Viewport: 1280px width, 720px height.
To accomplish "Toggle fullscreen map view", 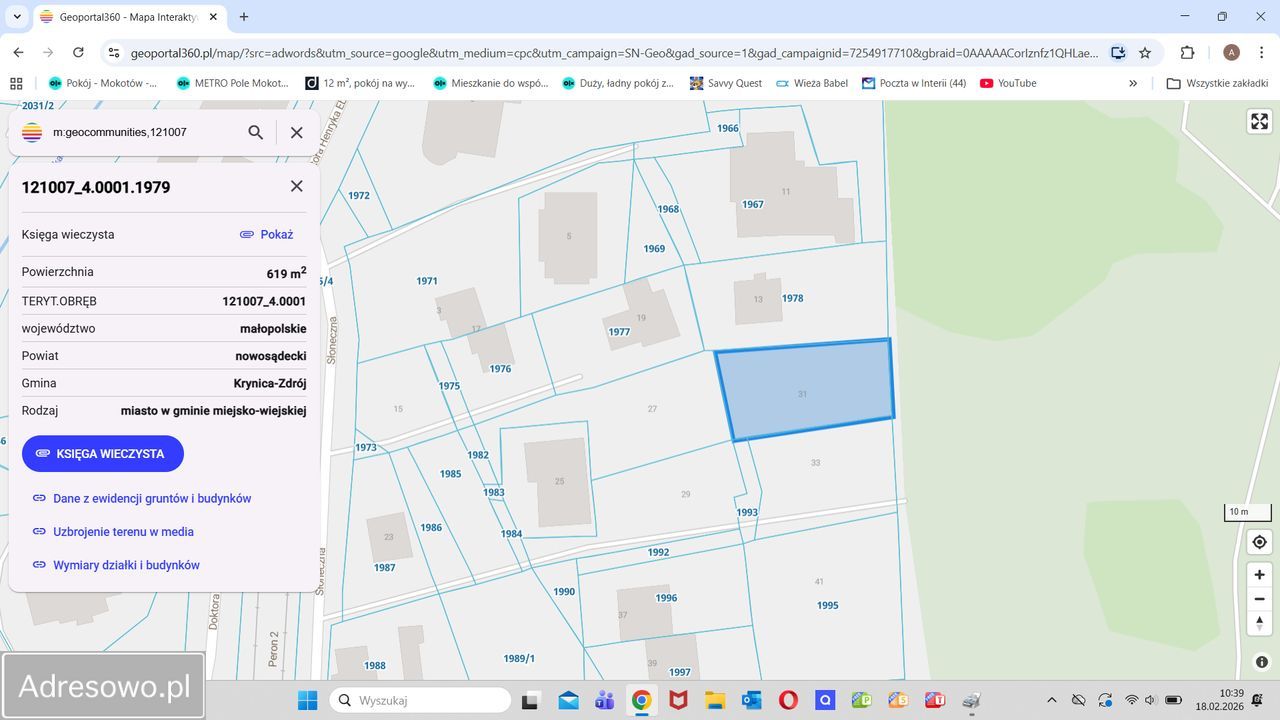I will click(x=1259, y=122).
